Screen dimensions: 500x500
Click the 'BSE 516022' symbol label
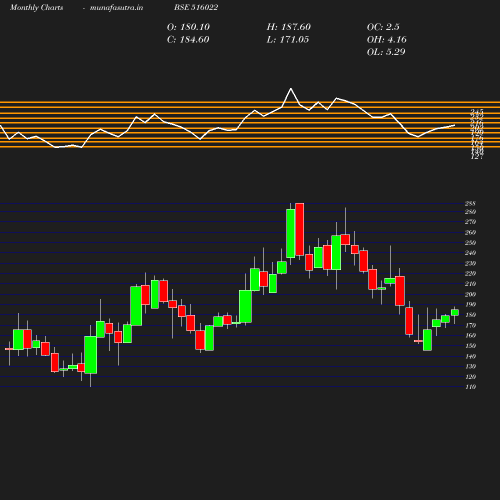pyautogui.click(x=196, y=8)
